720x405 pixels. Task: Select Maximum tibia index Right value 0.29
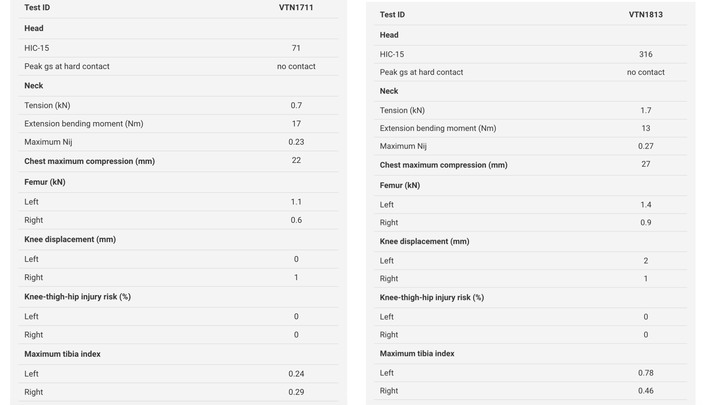tap(296, 392)
